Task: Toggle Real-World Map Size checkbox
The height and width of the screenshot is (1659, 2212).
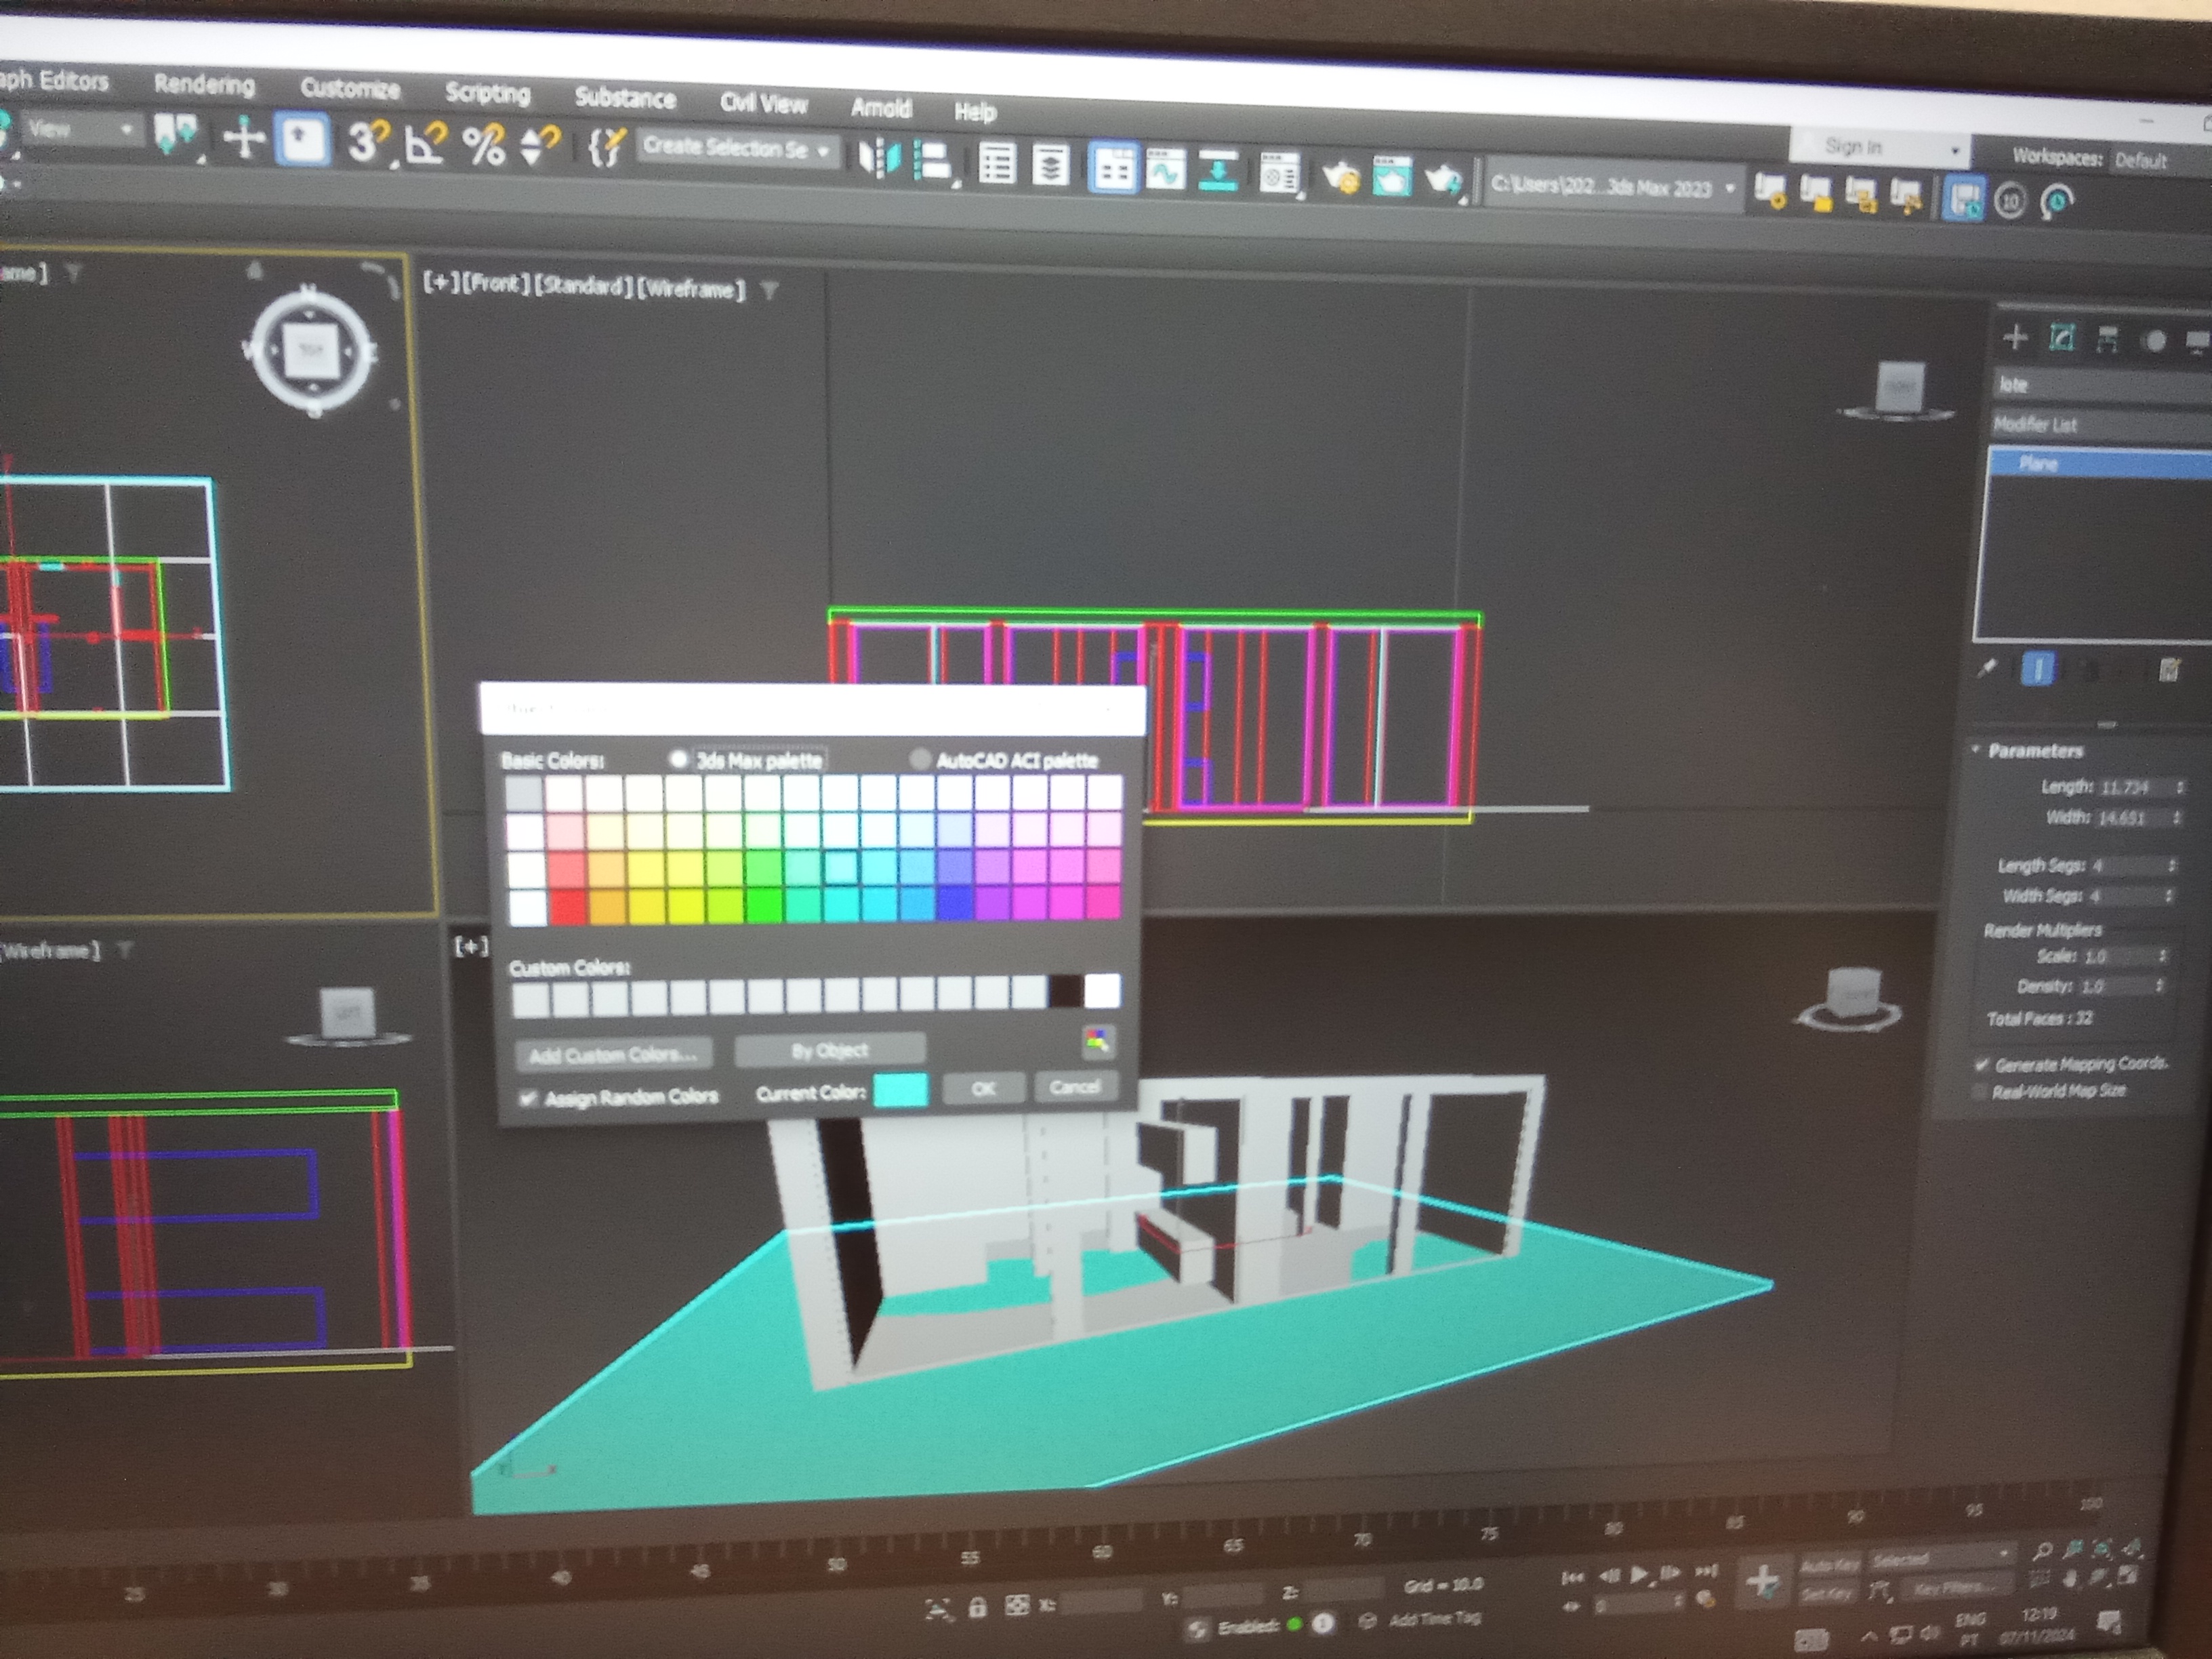Action: coord(1979,1091)
